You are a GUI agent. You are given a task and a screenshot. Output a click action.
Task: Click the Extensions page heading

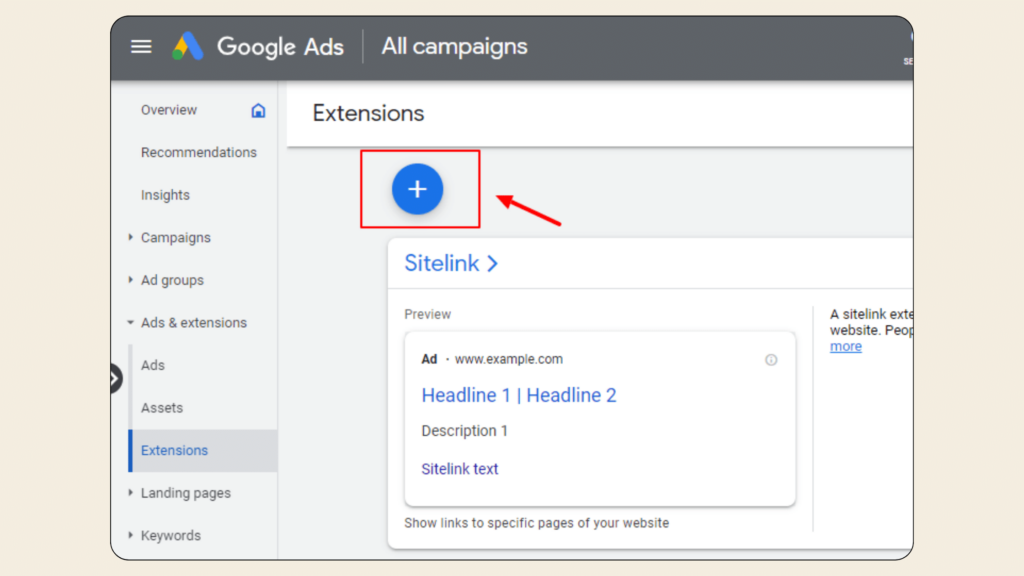pos(368,113)
